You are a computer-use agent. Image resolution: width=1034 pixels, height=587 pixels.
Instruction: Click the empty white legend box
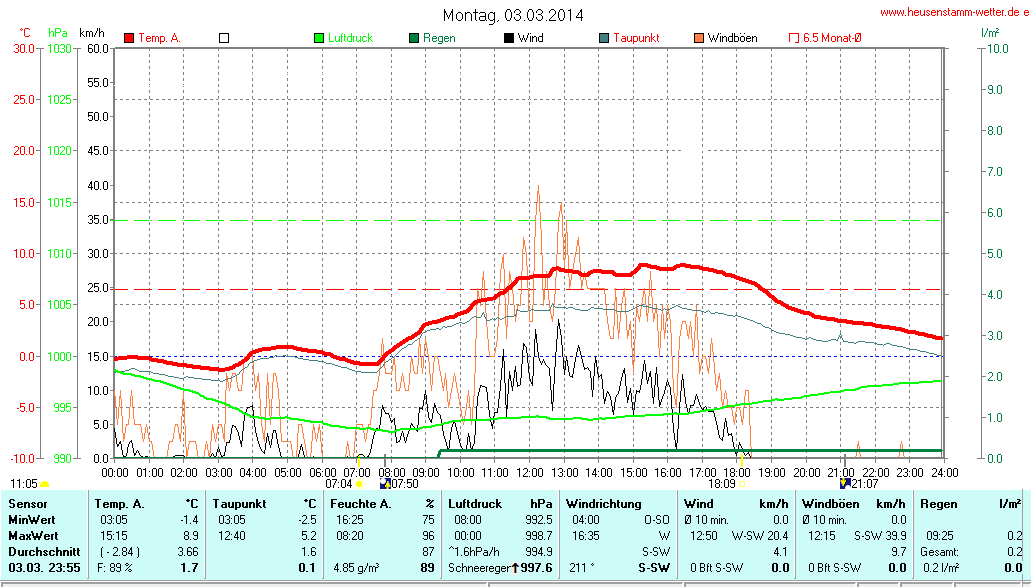coord(224,38)
